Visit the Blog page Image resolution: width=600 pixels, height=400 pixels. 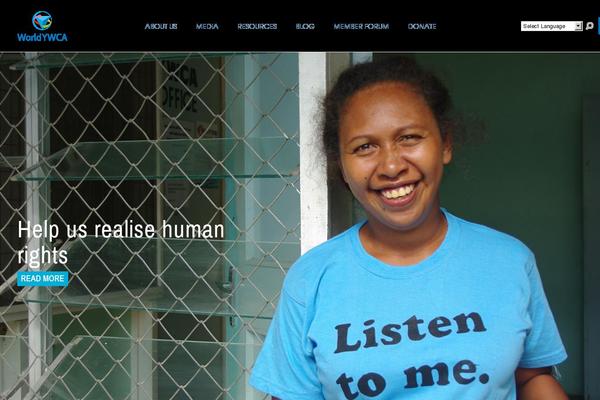pos(305,26)
